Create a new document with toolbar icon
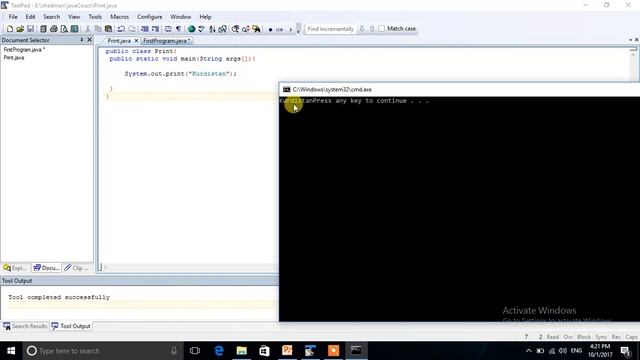 (x=10, y=29)
